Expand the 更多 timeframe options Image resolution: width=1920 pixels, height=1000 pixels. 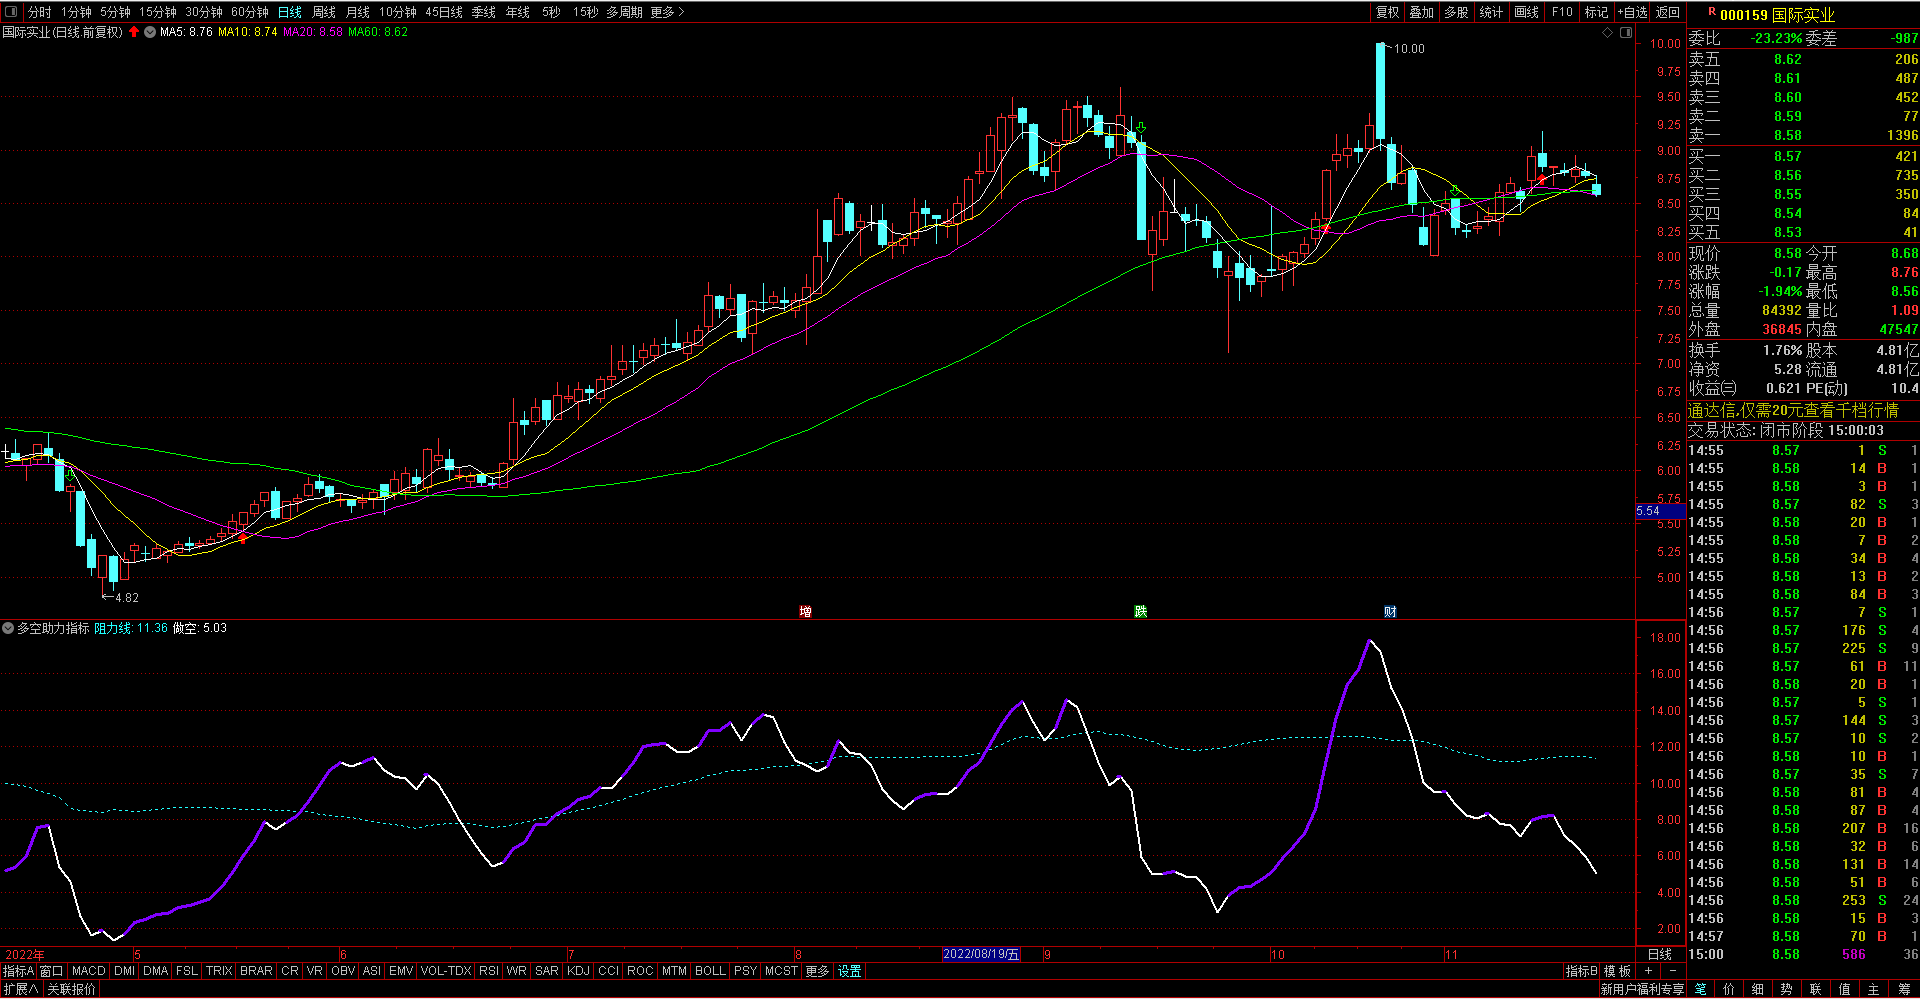click(x=667, y=12)
